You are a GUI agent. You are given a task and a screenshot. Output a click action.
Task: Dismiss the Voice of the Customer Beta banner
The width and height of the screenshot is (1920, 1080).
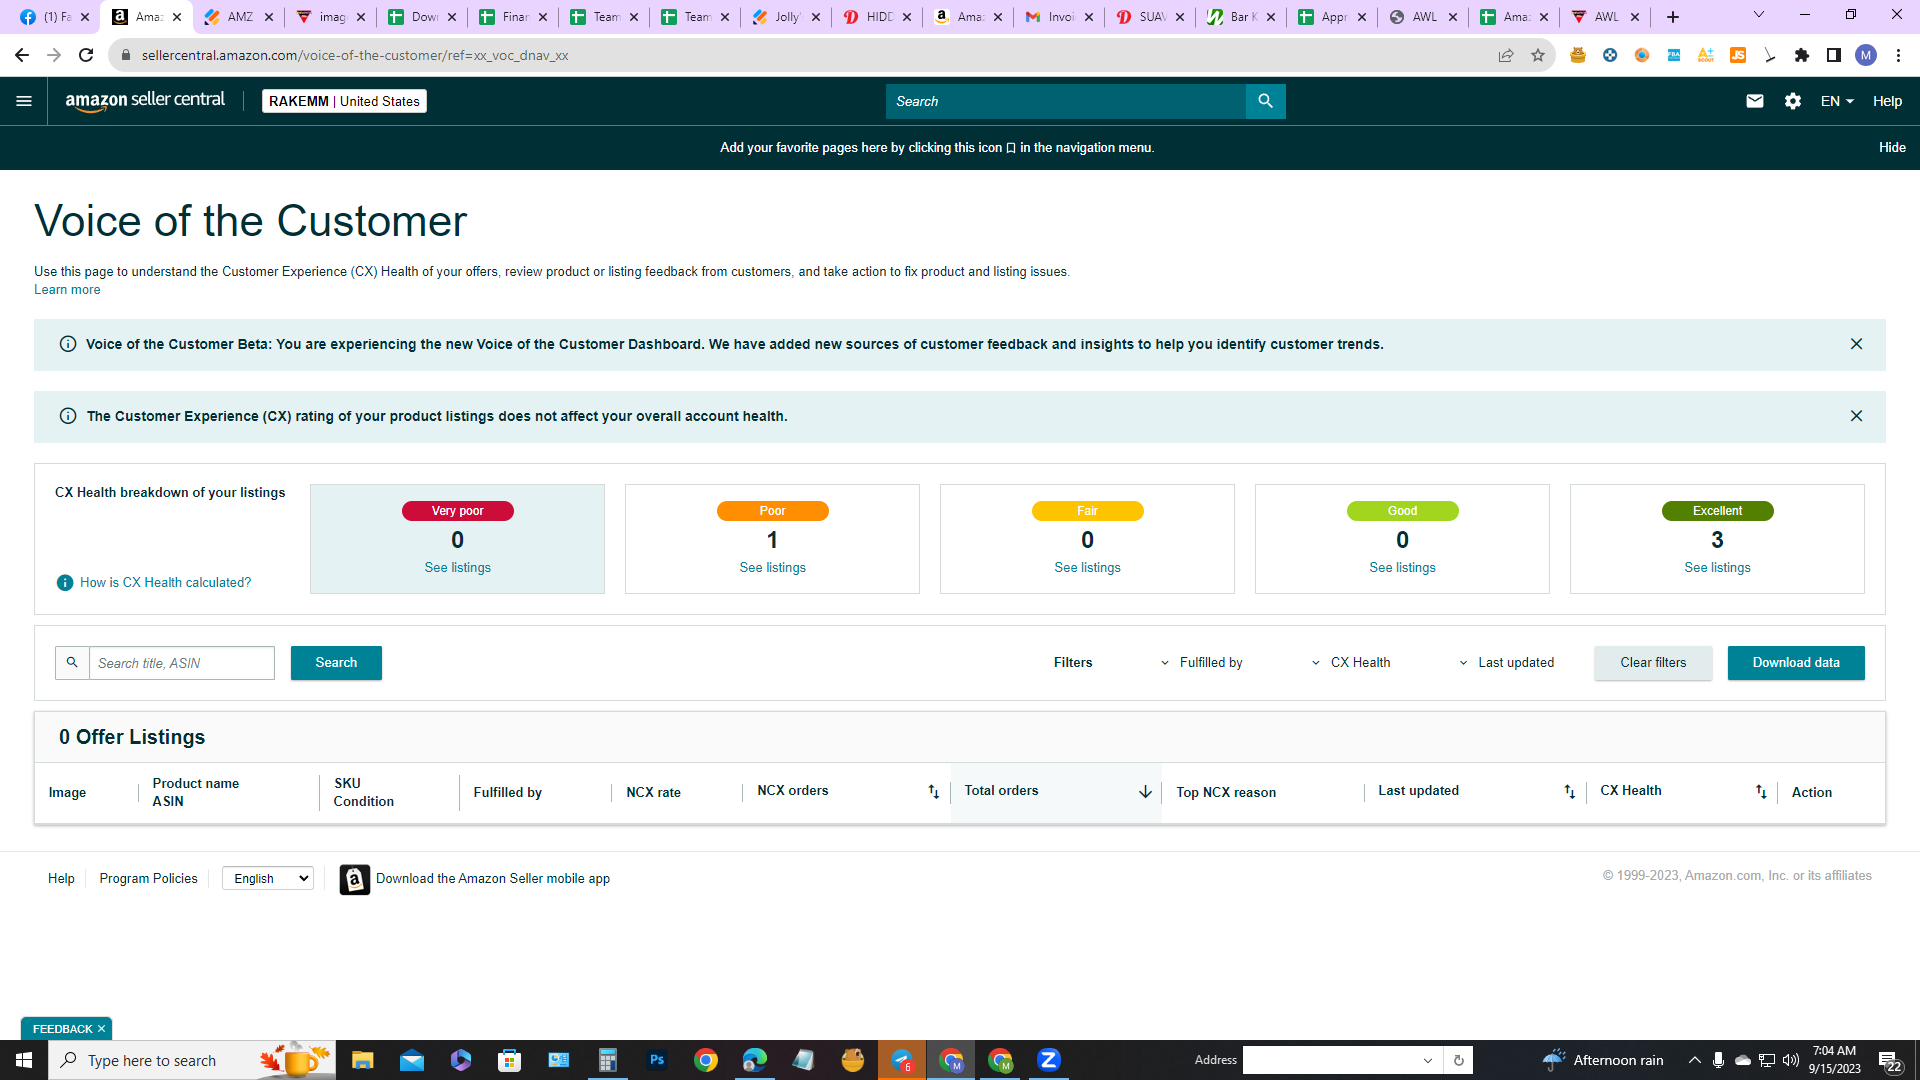pyautogui.click(x=1856, y=344)
